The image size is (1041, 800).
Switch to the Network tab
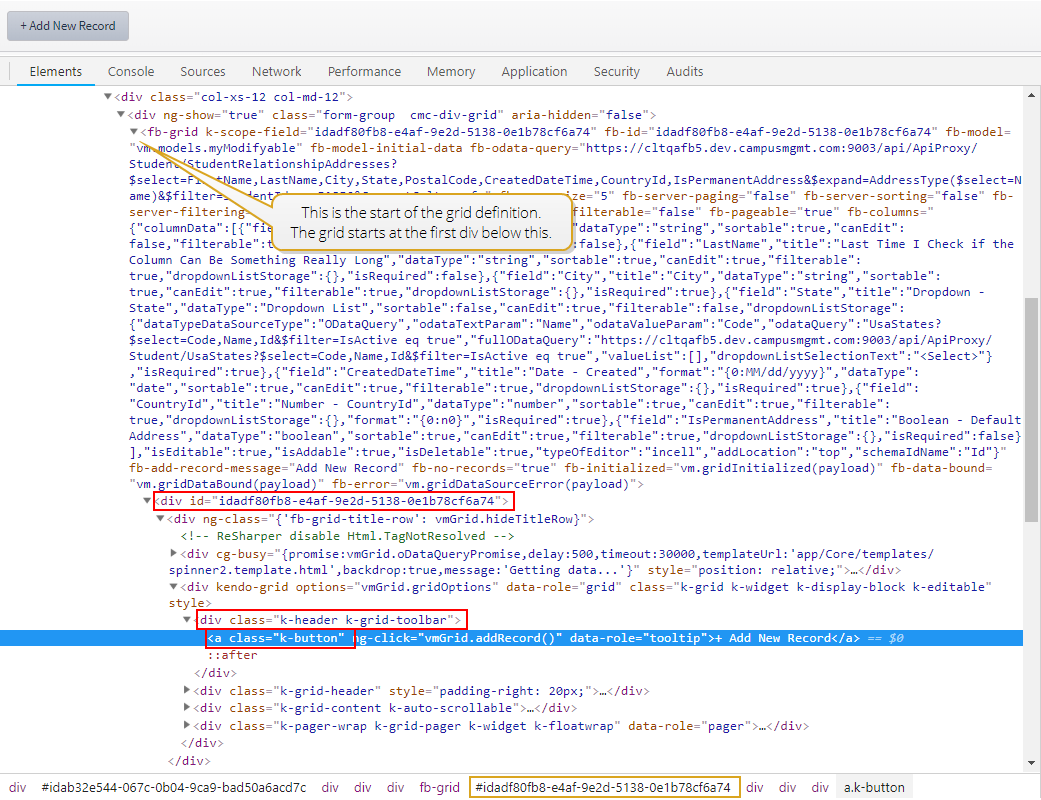(x=276, y=72)
